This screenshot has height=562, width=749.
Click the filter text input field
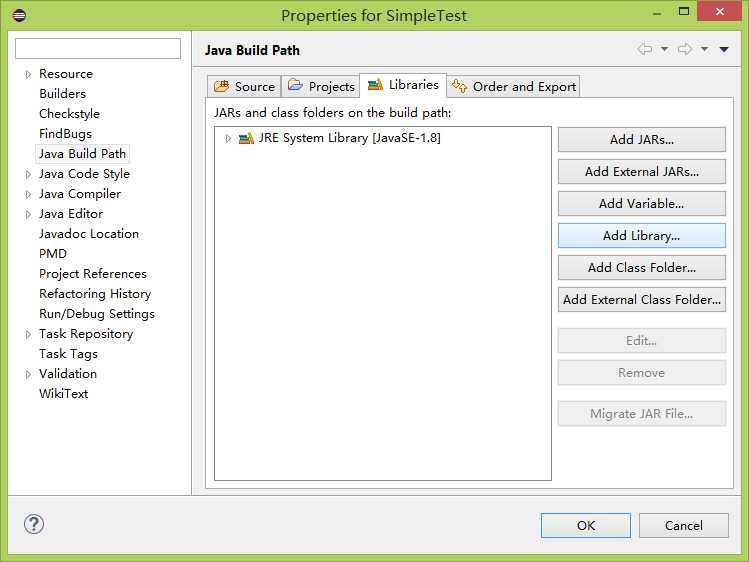pos(98,49)
